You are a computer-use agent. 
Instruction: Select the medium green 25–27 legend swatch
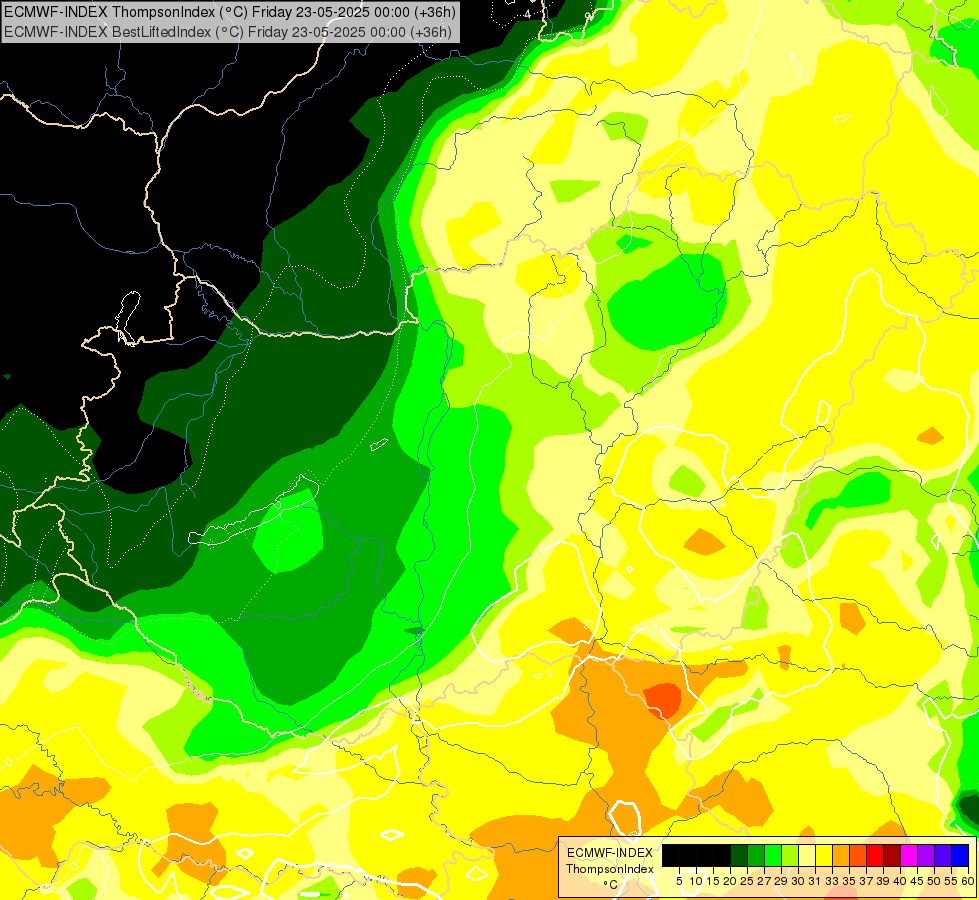point(756,855)
